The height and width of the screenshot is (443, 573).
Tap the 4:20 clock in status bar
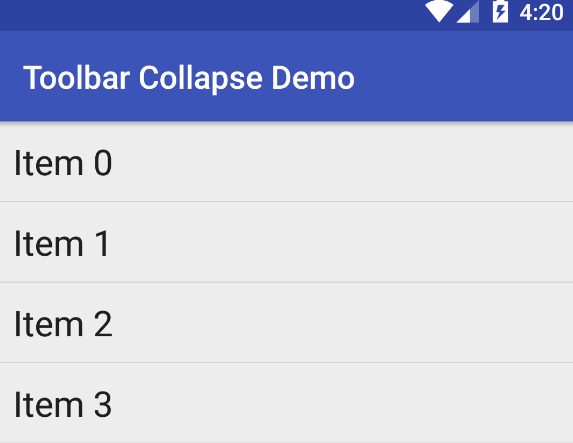[541, 12]
